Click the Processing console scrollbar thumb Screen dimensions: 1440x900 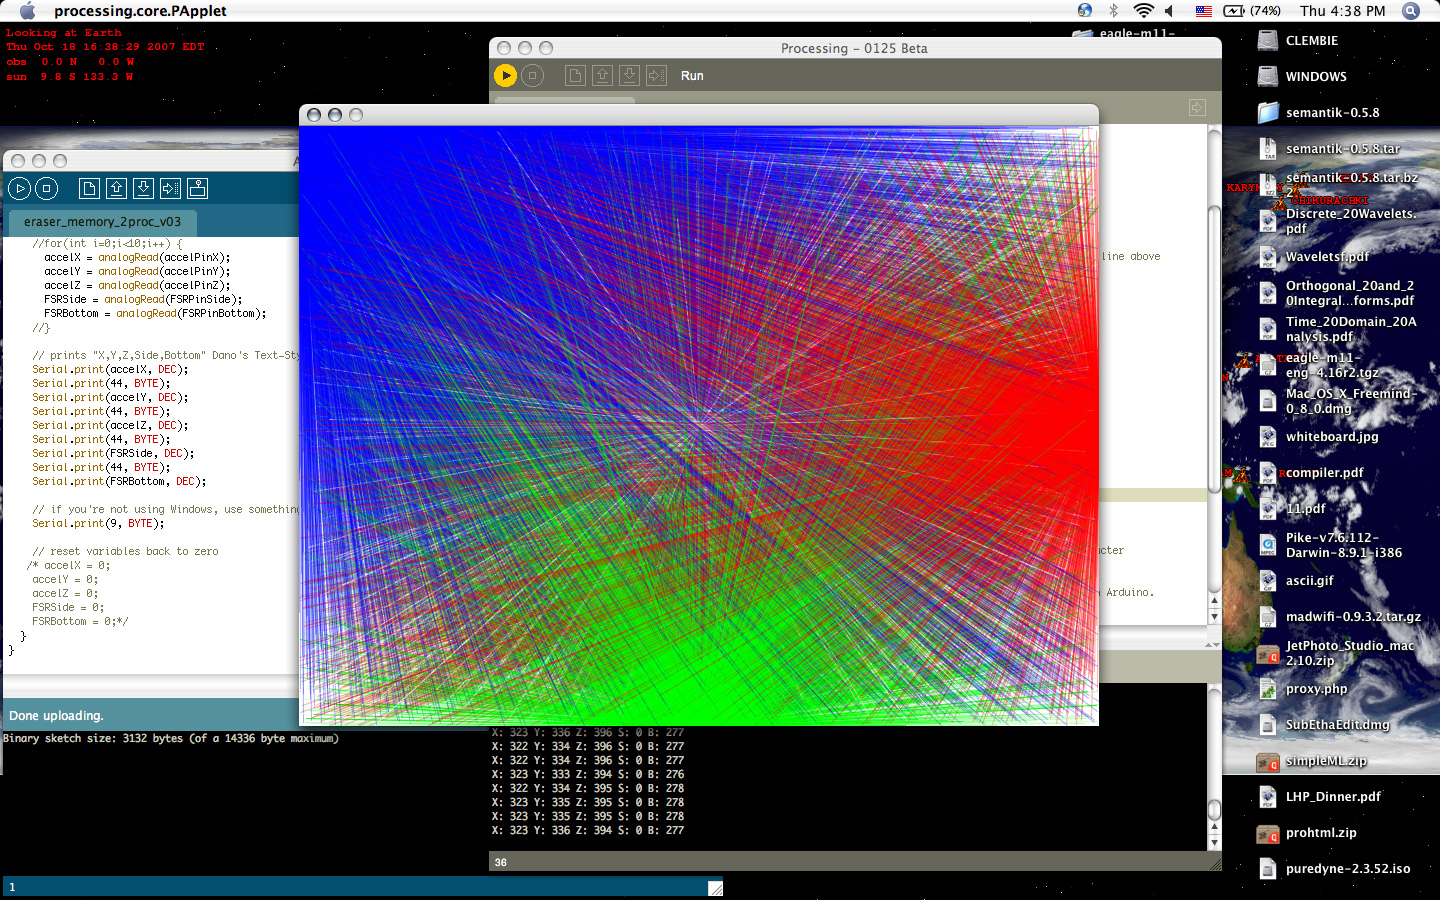1214,809
